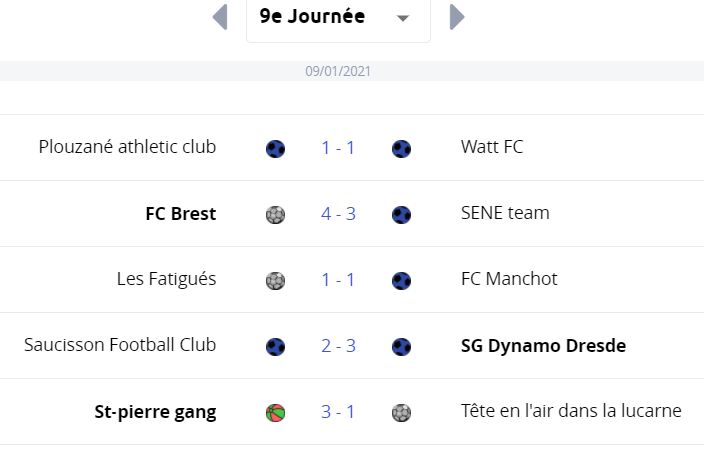The height and width of the screenshot is (457, 704).
Task: Go to the previous journée arrow
Action: click(x=220, y=17)
